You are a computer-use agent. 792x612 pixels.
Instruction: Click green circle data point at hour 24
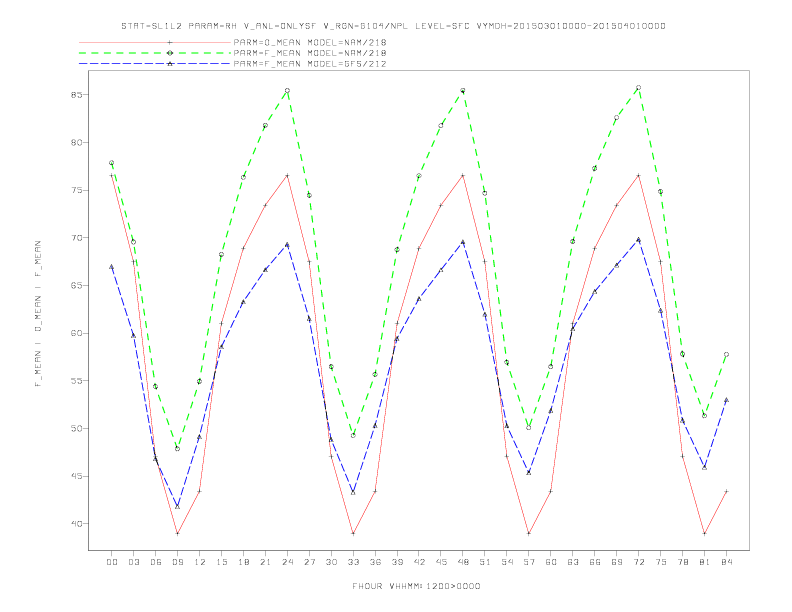[x=287, y=91]
